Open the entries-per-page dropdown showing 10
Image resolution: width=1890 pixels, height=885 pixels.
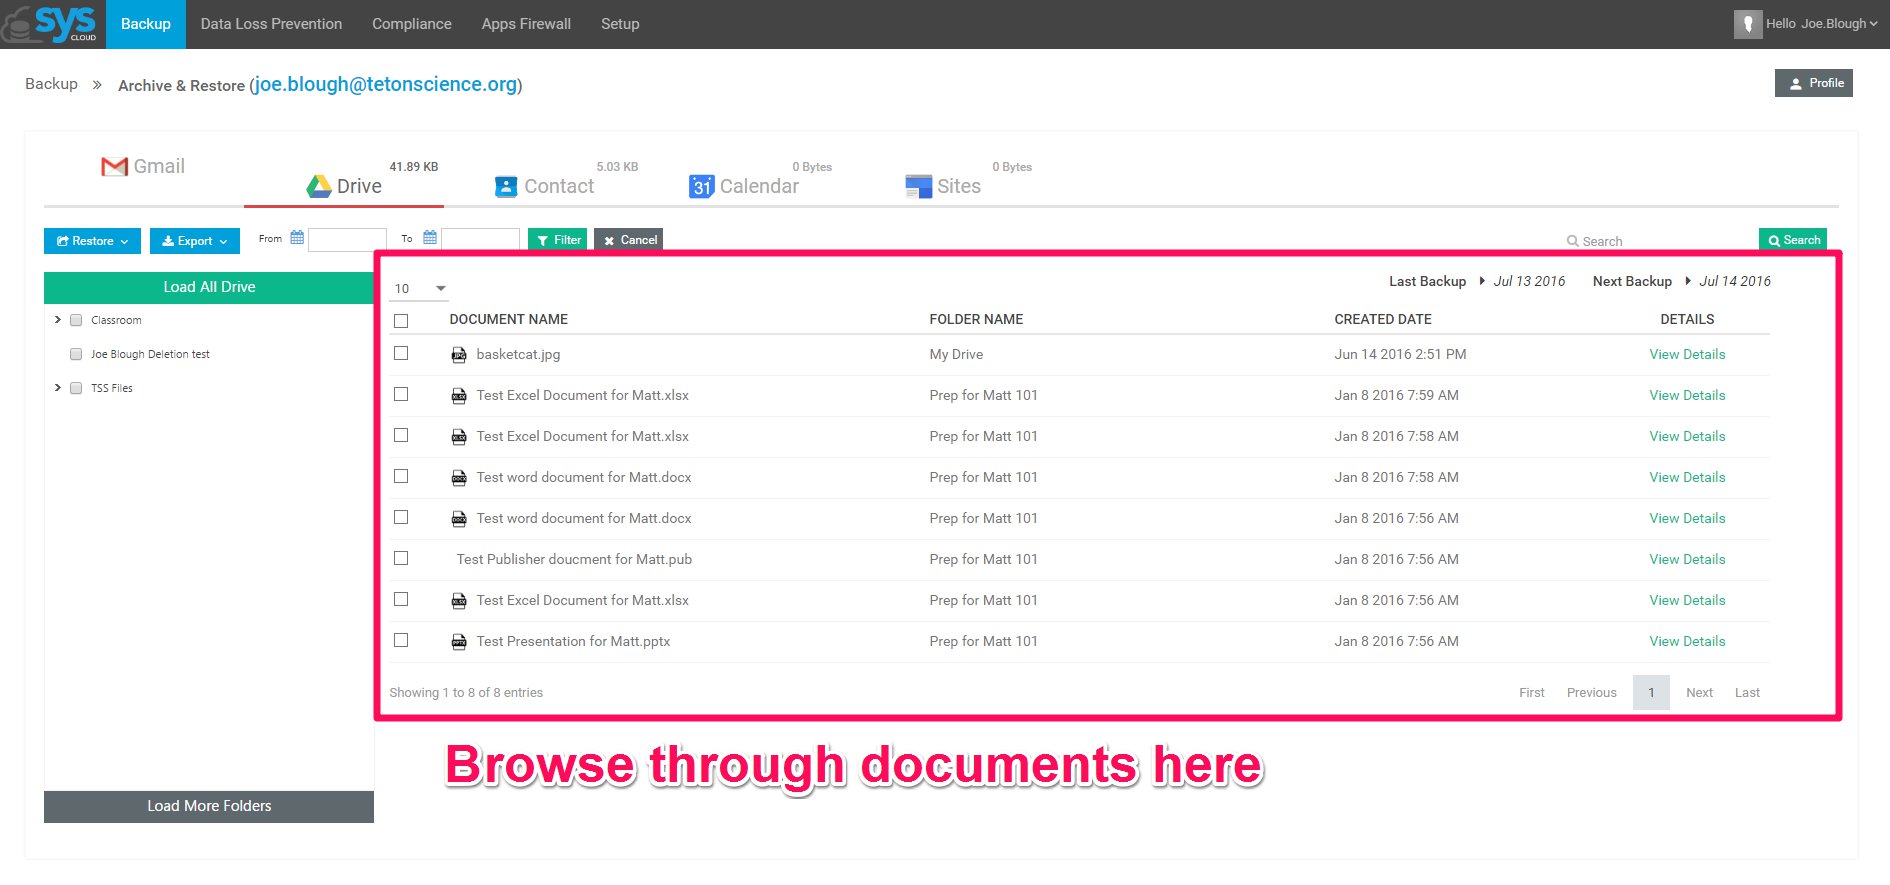(x=419, y=289)
